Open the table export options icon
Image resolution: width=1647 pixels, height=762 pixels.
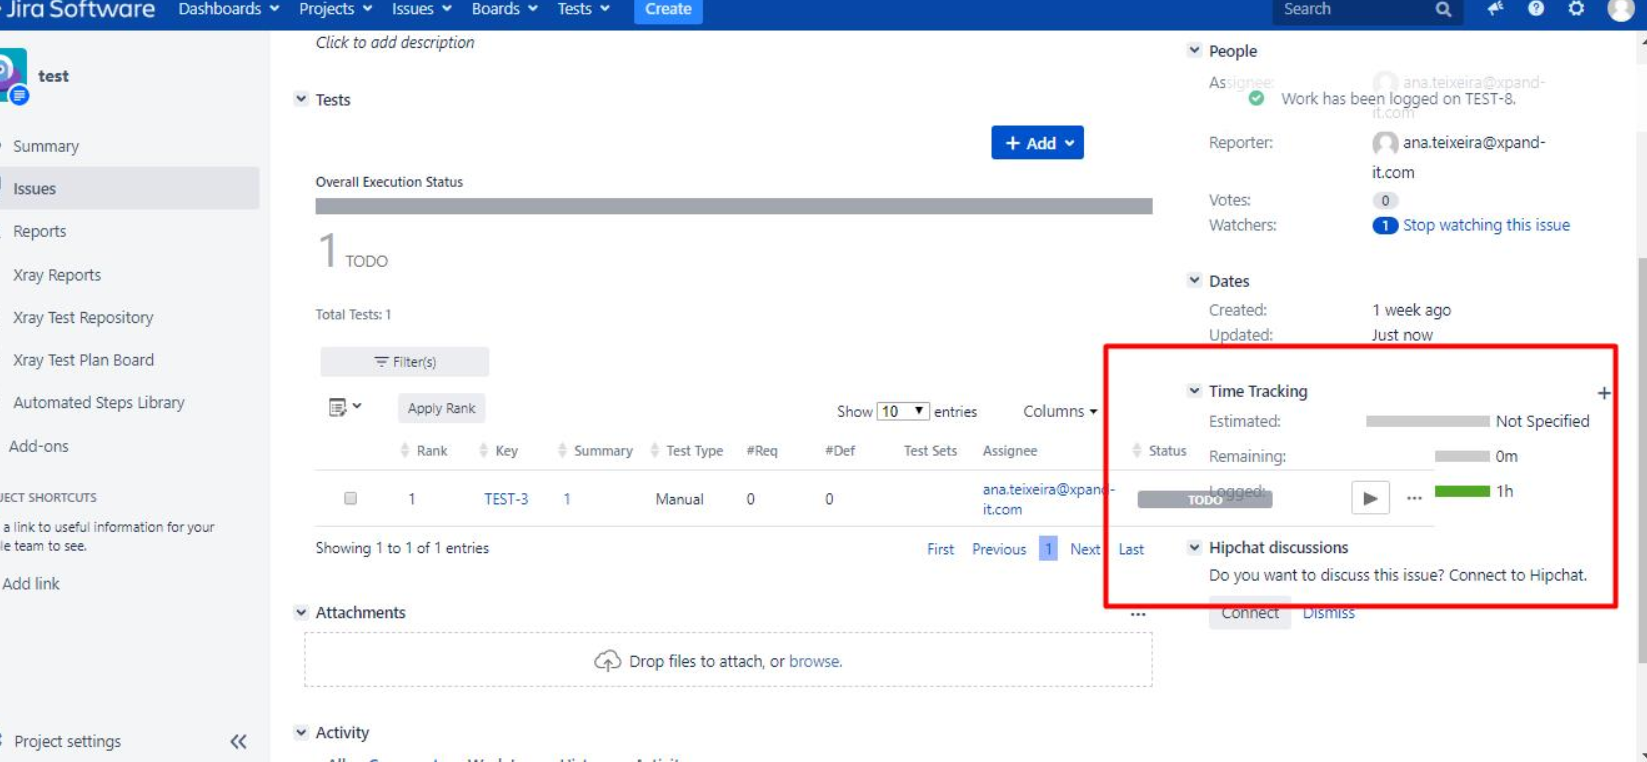coord(344,407)
